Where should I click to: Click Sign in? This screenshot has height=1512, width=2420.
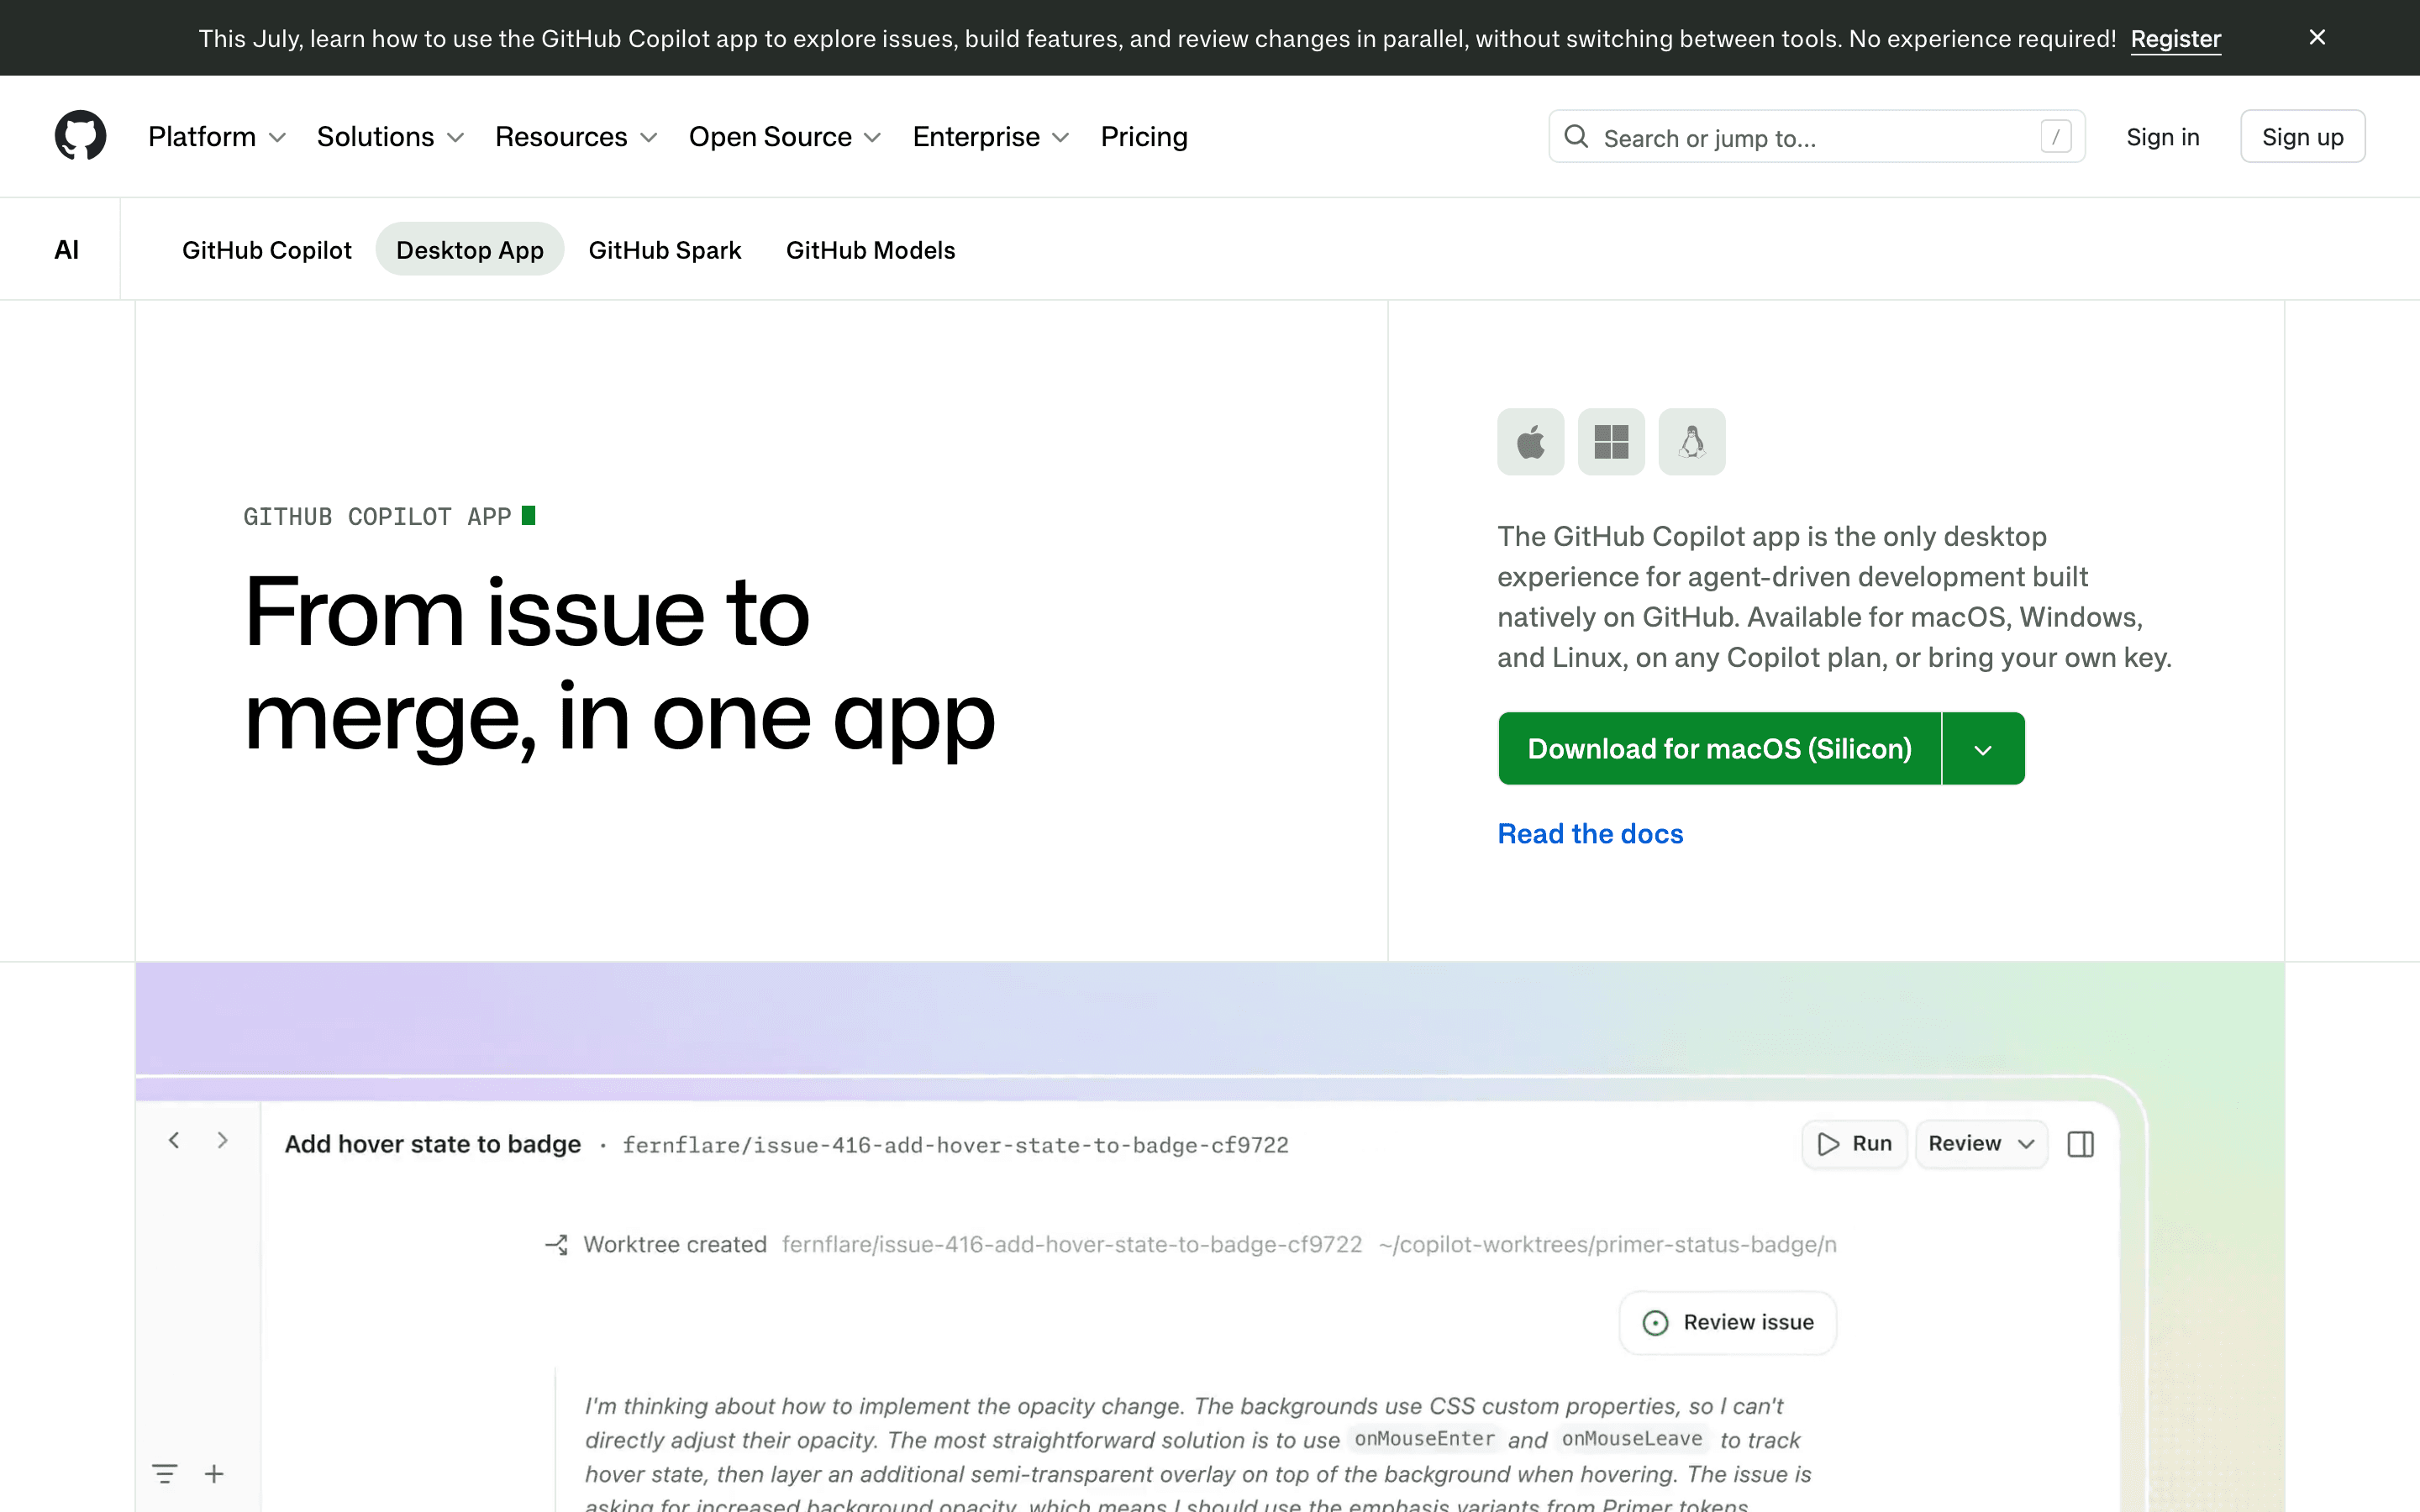click(x=2162, y=136)
